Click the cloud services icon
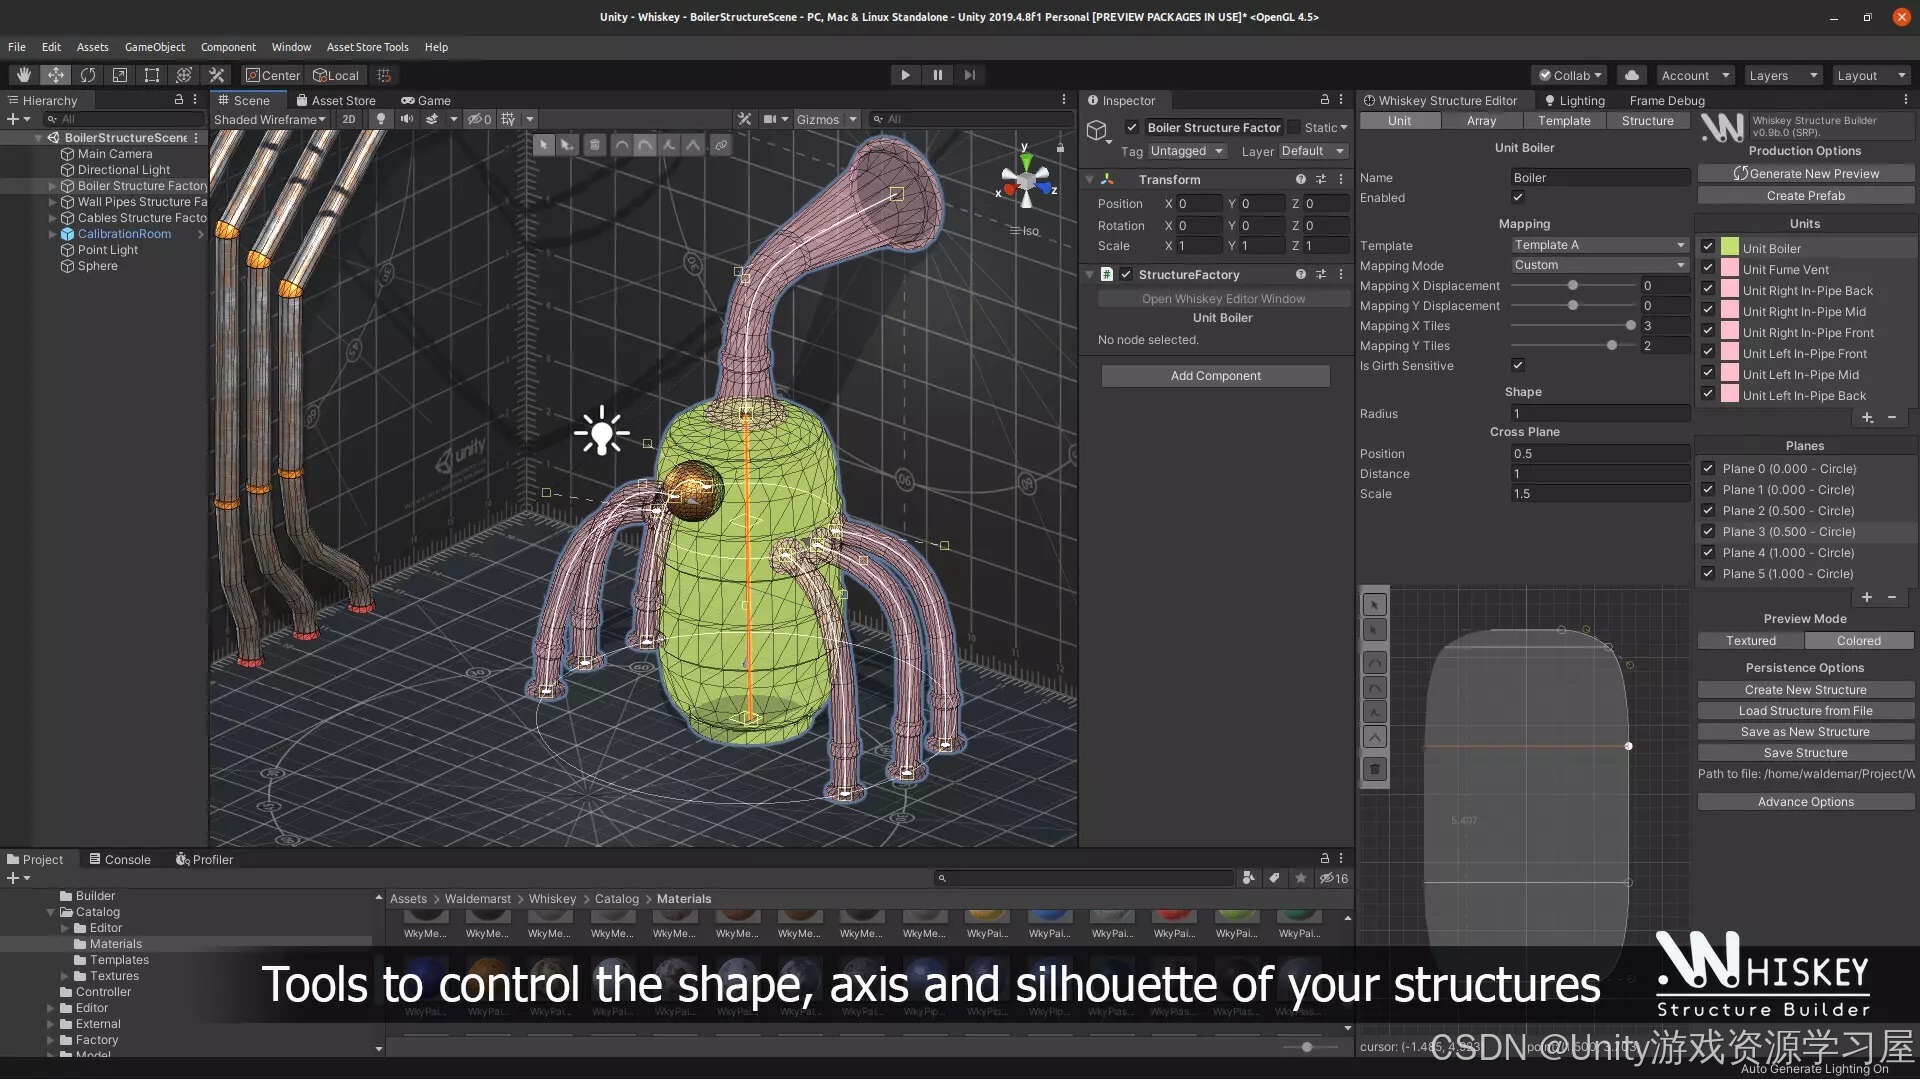Screen dimensions: 1920x1080 1632,75
